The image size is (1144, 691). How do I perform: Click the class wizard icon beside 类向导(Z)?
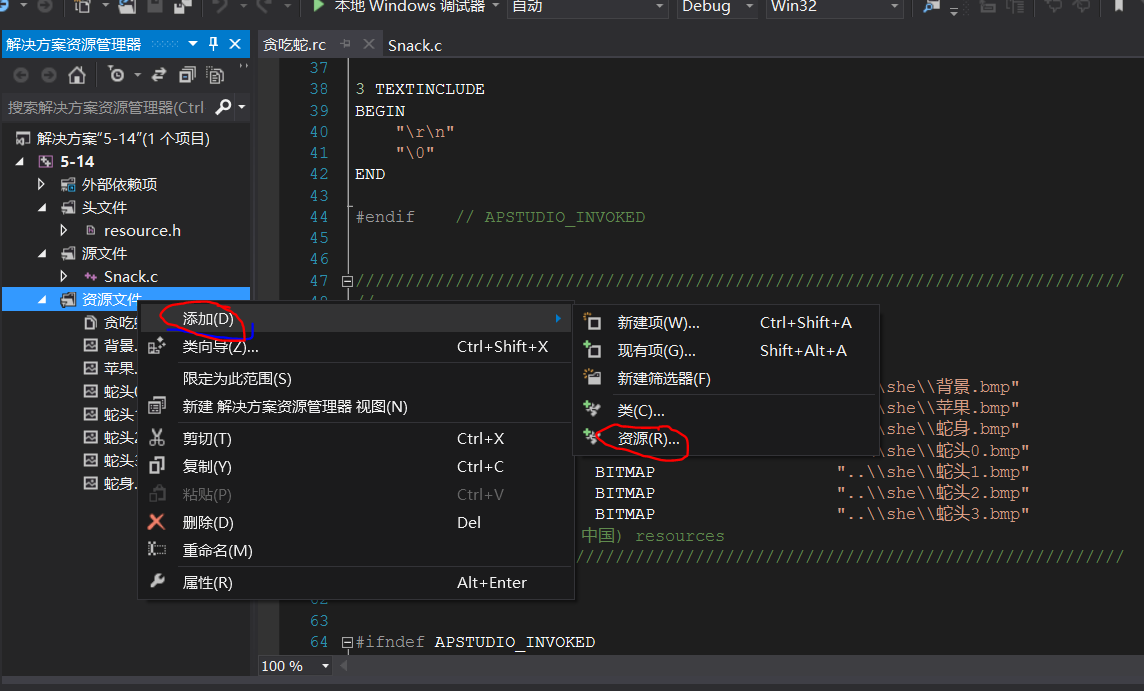pyautogui.click(x=157, y=346)
